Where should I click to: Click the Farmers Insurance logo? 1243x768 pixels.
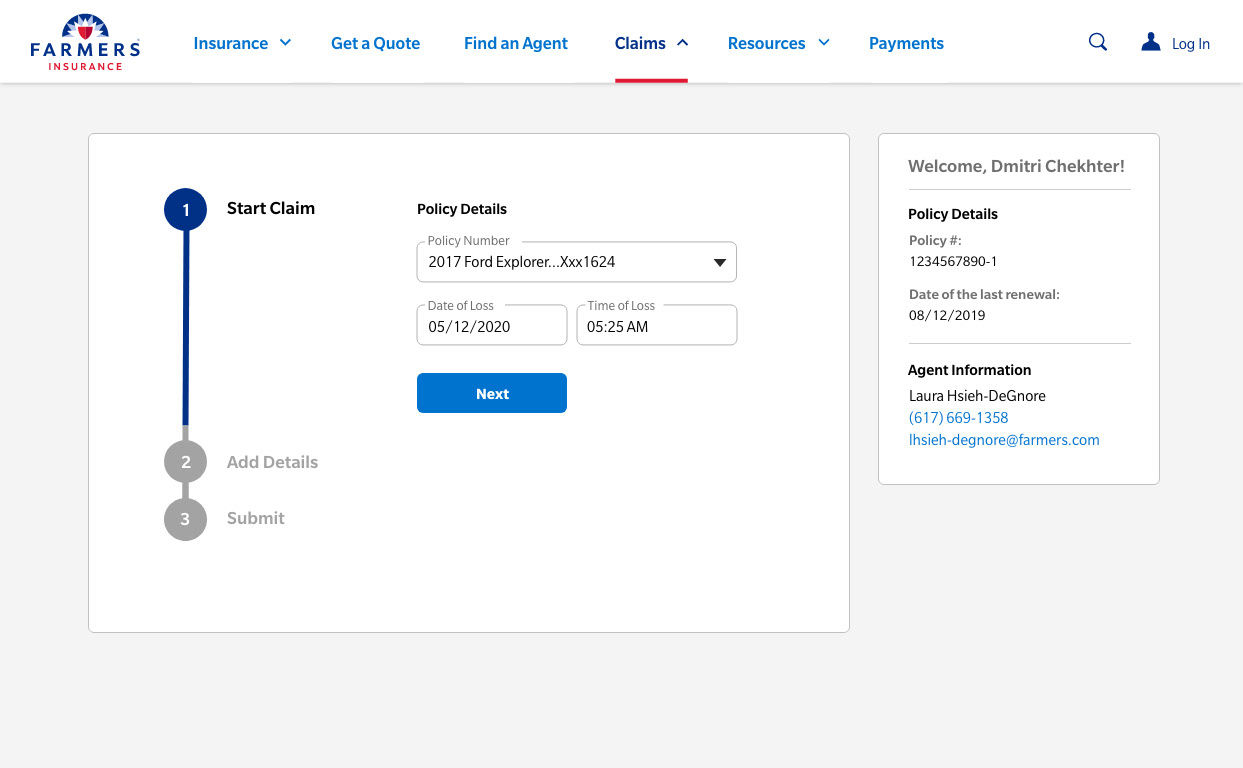[x=85, y=42]
